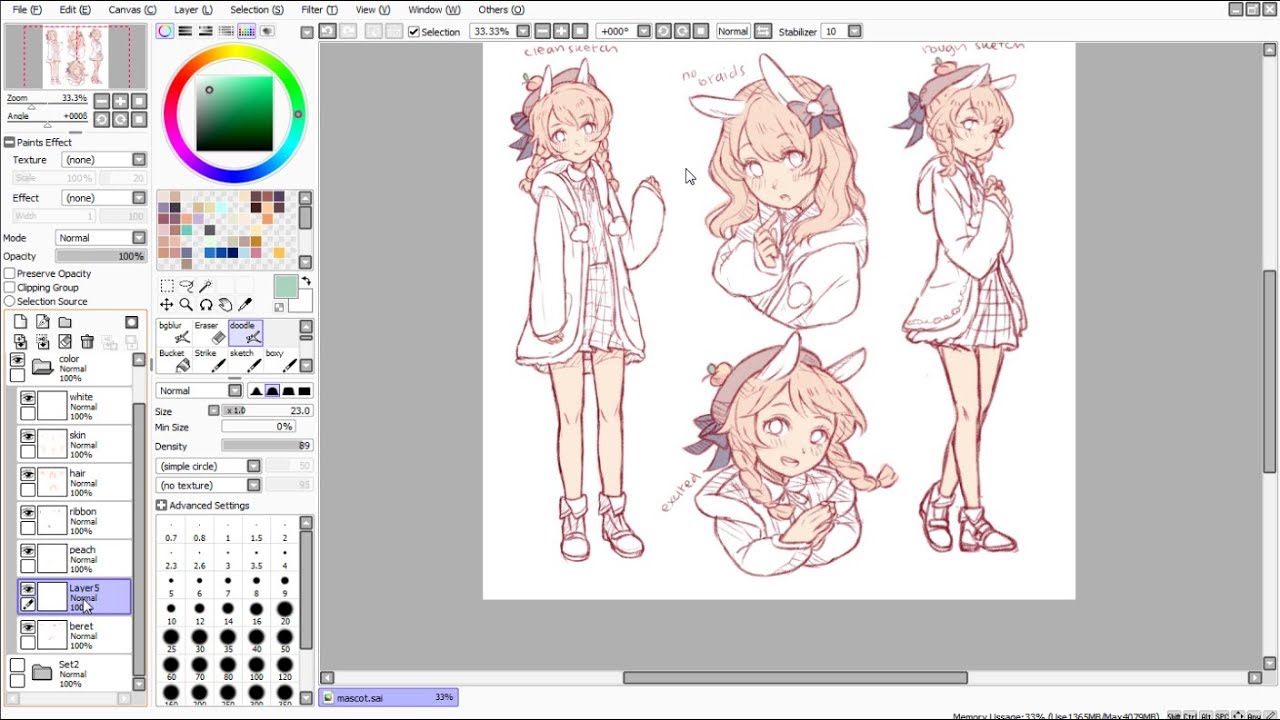This screenshot has height=720, width=1280.
Task: Show the Set2 folder layer
Action: [x=17, y=665]
